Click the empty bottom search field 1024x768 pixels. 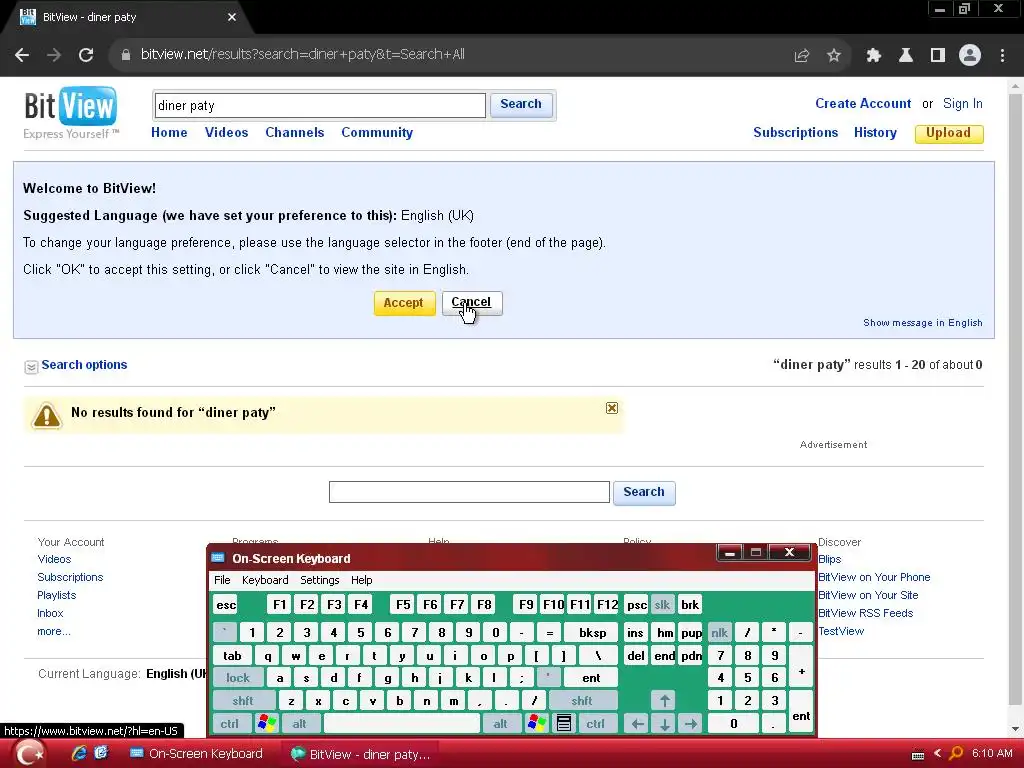pyautogui.click(x=469, y=492)
